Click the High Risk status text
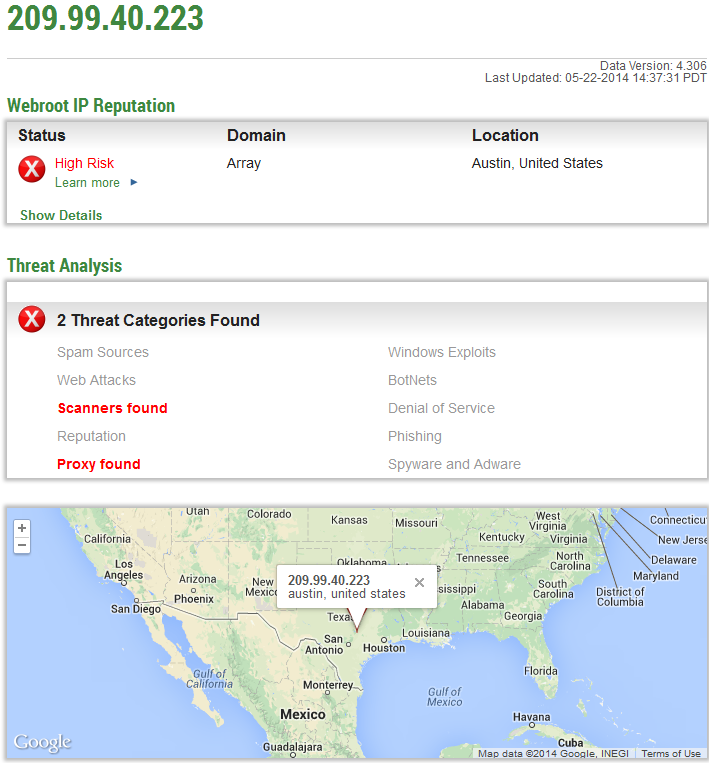 pyautogui.click(x=84, y=163)
